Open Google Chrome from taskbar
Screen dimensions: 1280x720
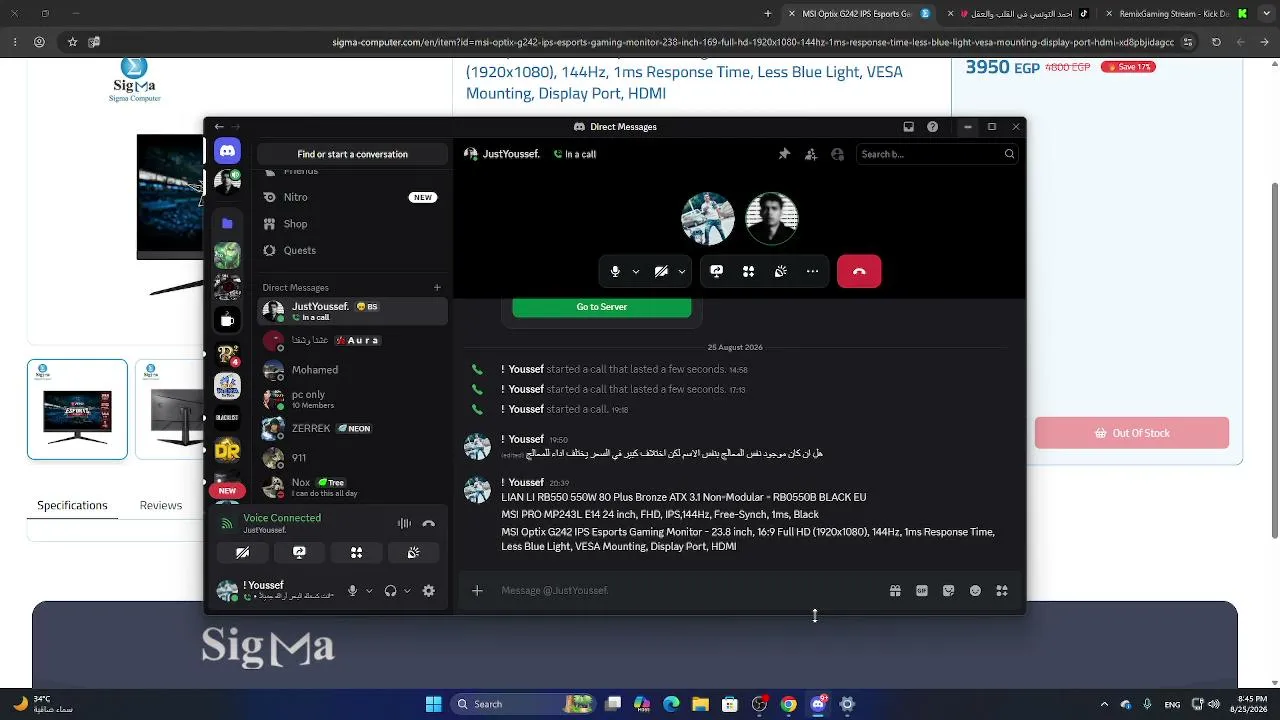pos(788,704)
